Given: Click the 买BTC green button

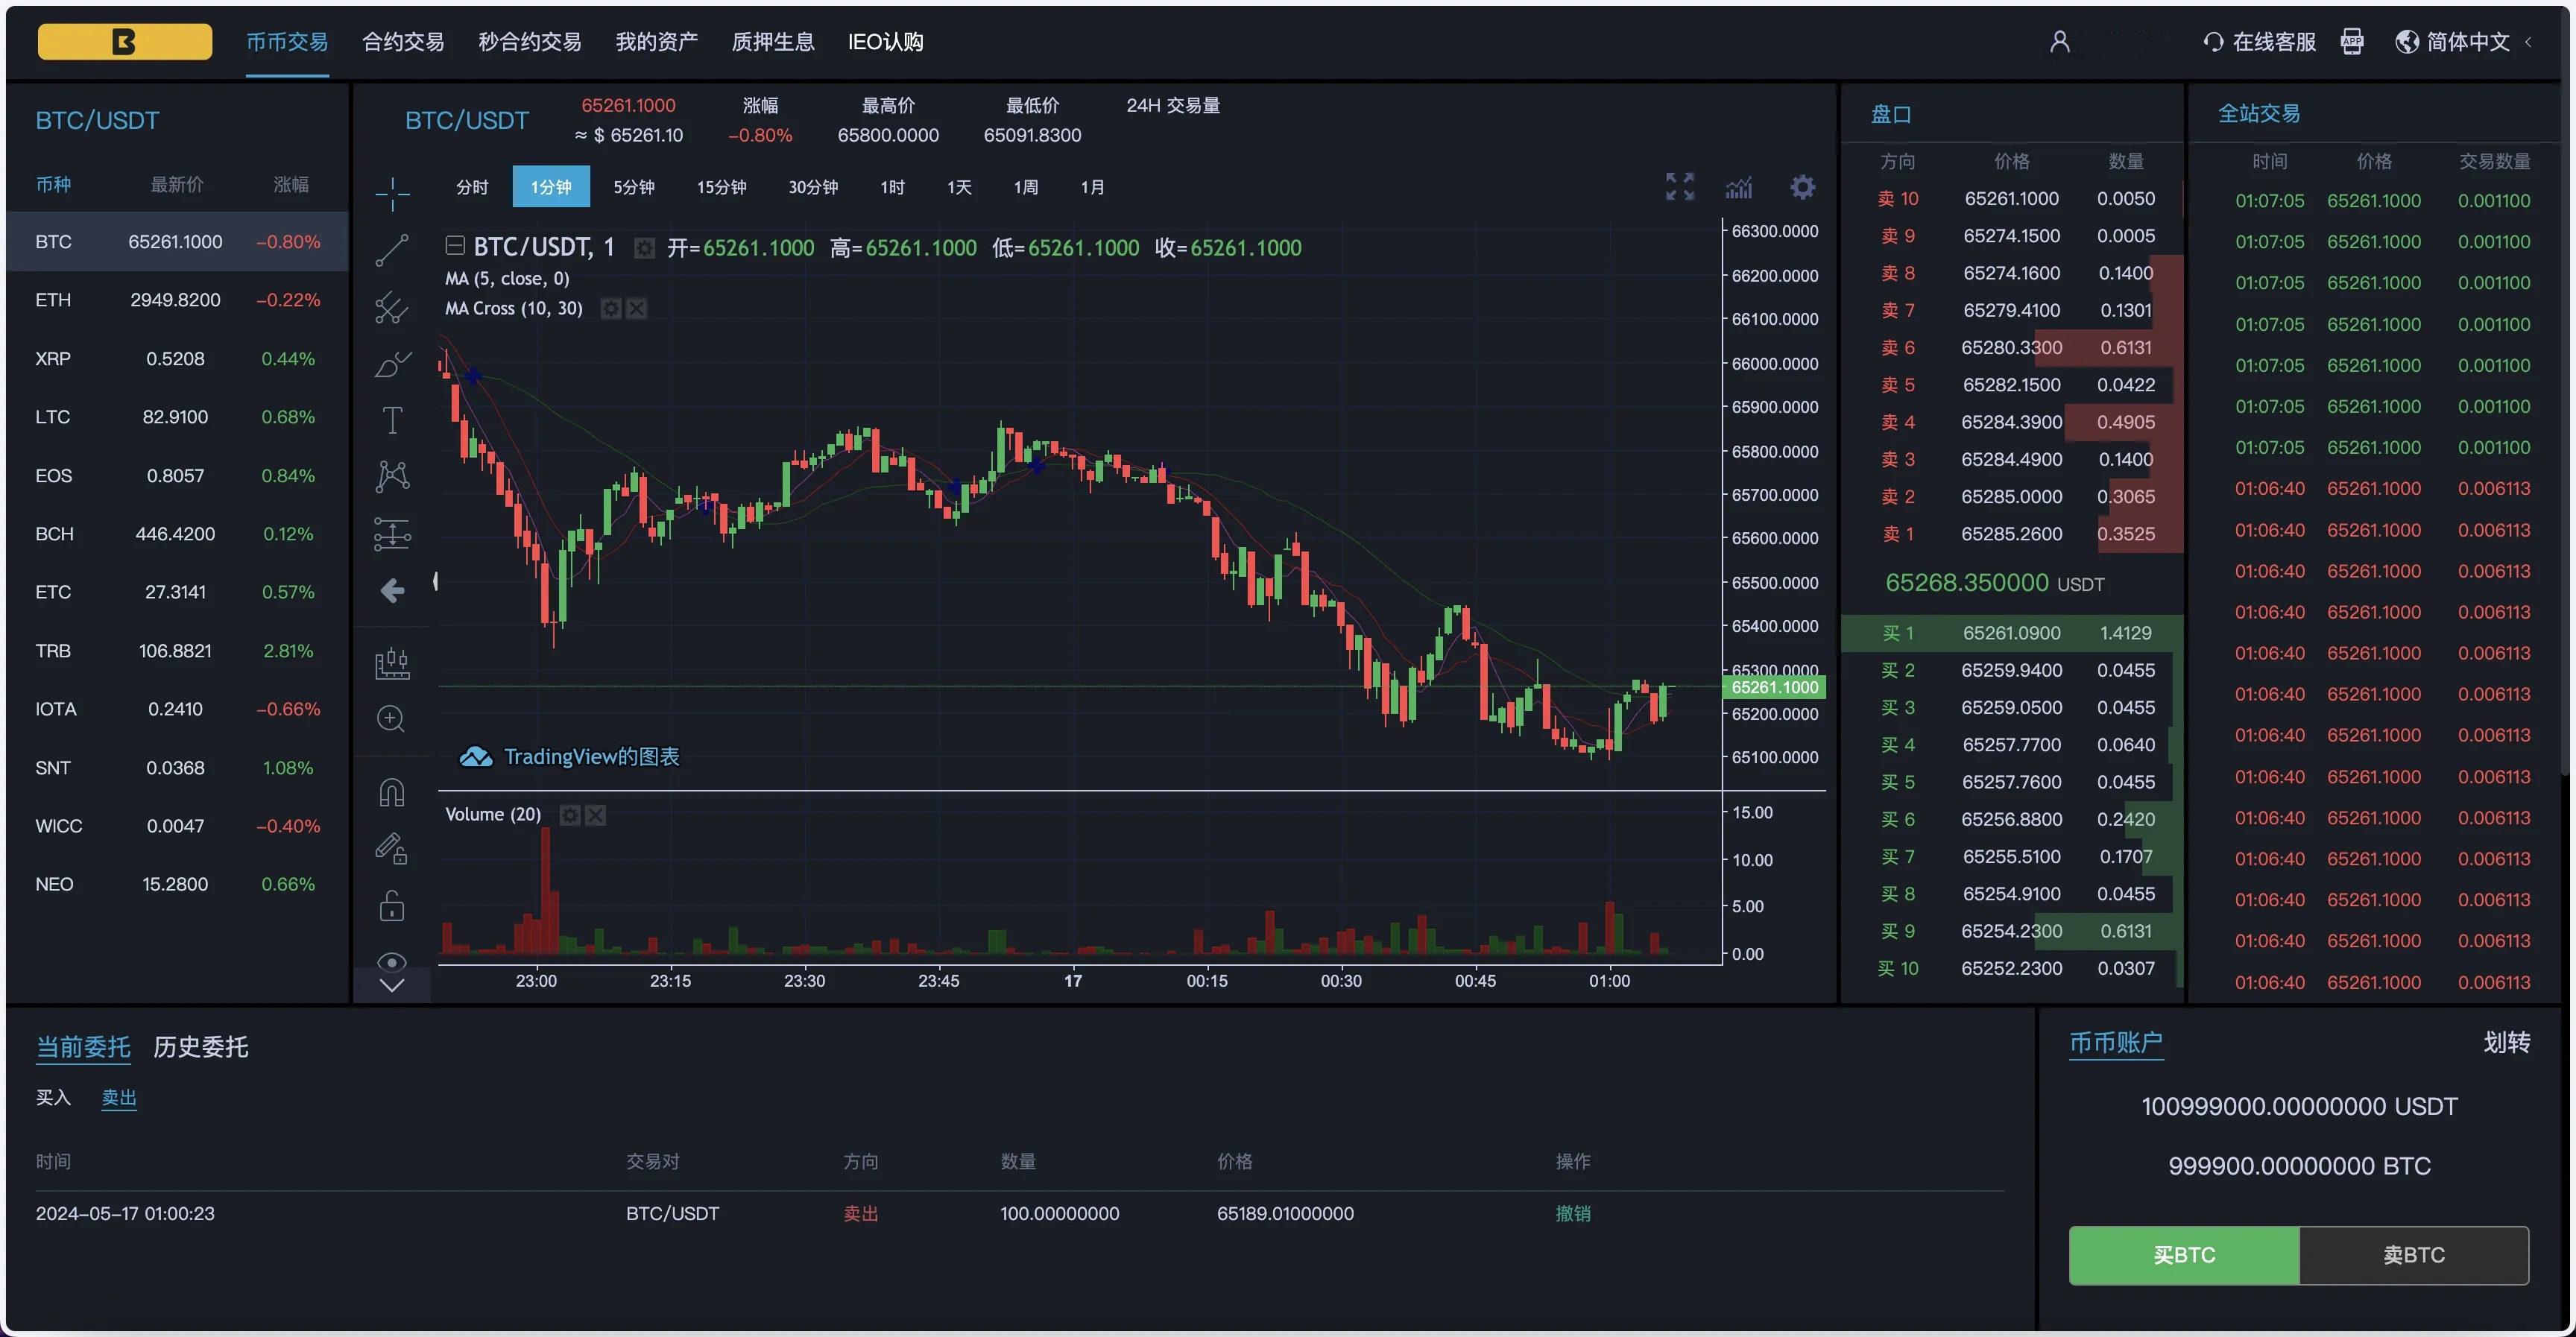Looking at the screenshot, I should point(2182,1254).
